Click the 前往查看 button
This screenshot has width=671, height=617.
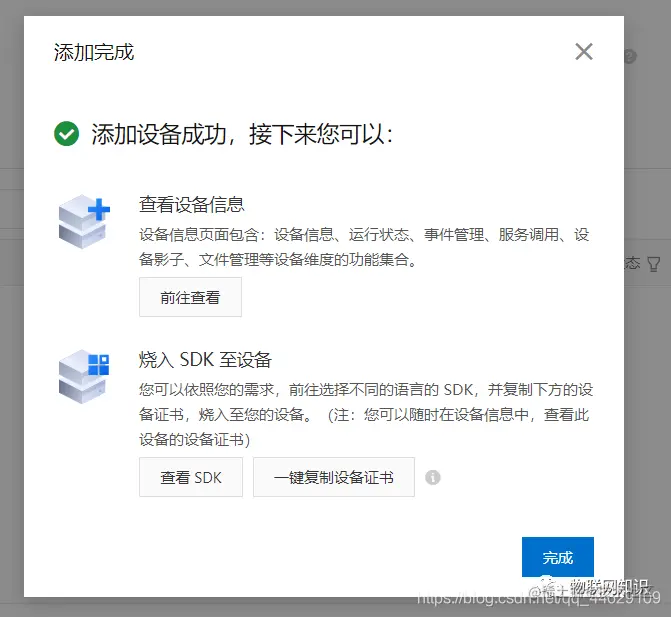(x=190, y=297)
